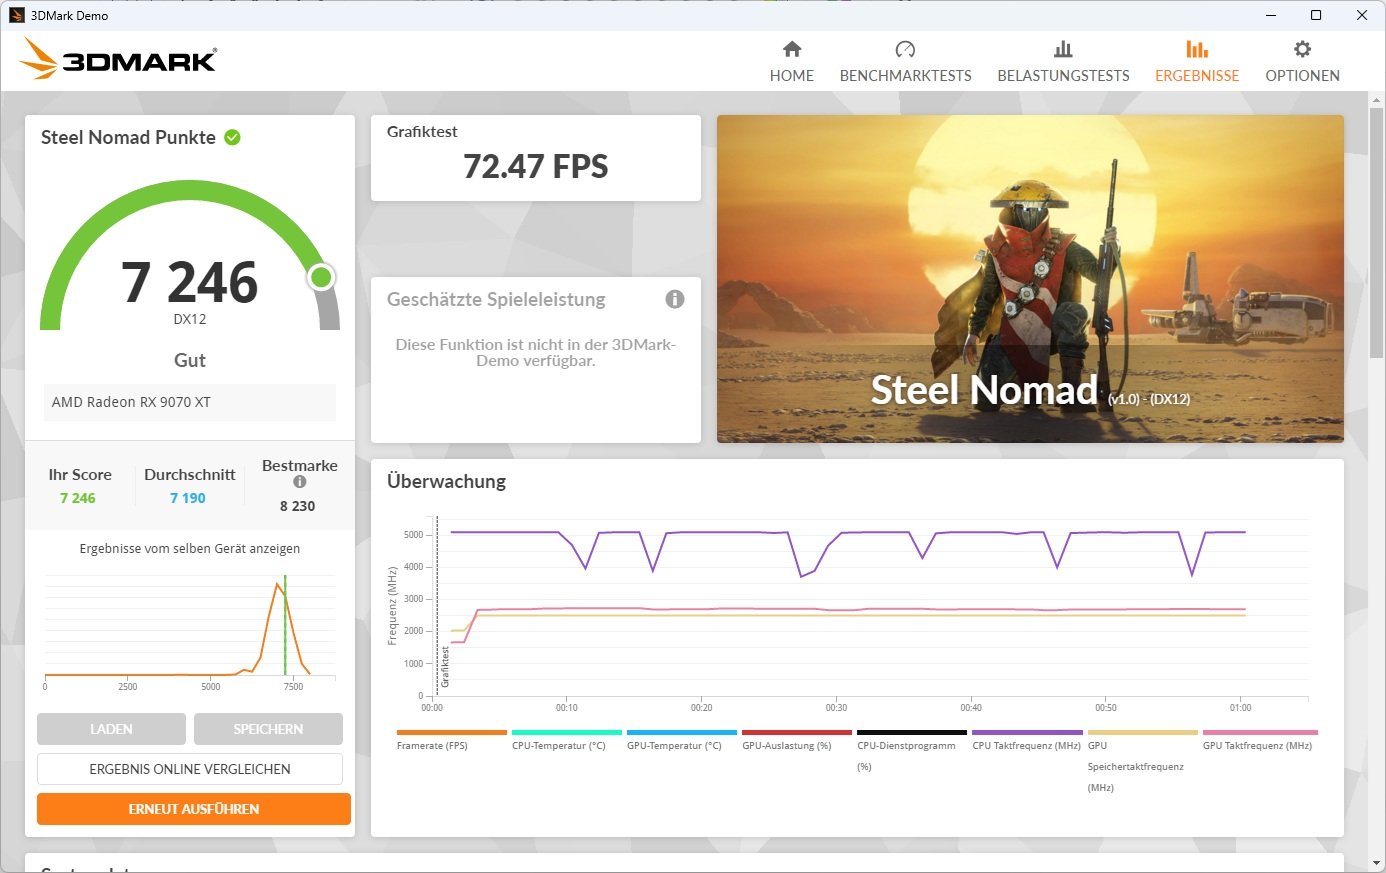
Task: Click the 3DMark logo in header
Action: (x=118, y=59)
